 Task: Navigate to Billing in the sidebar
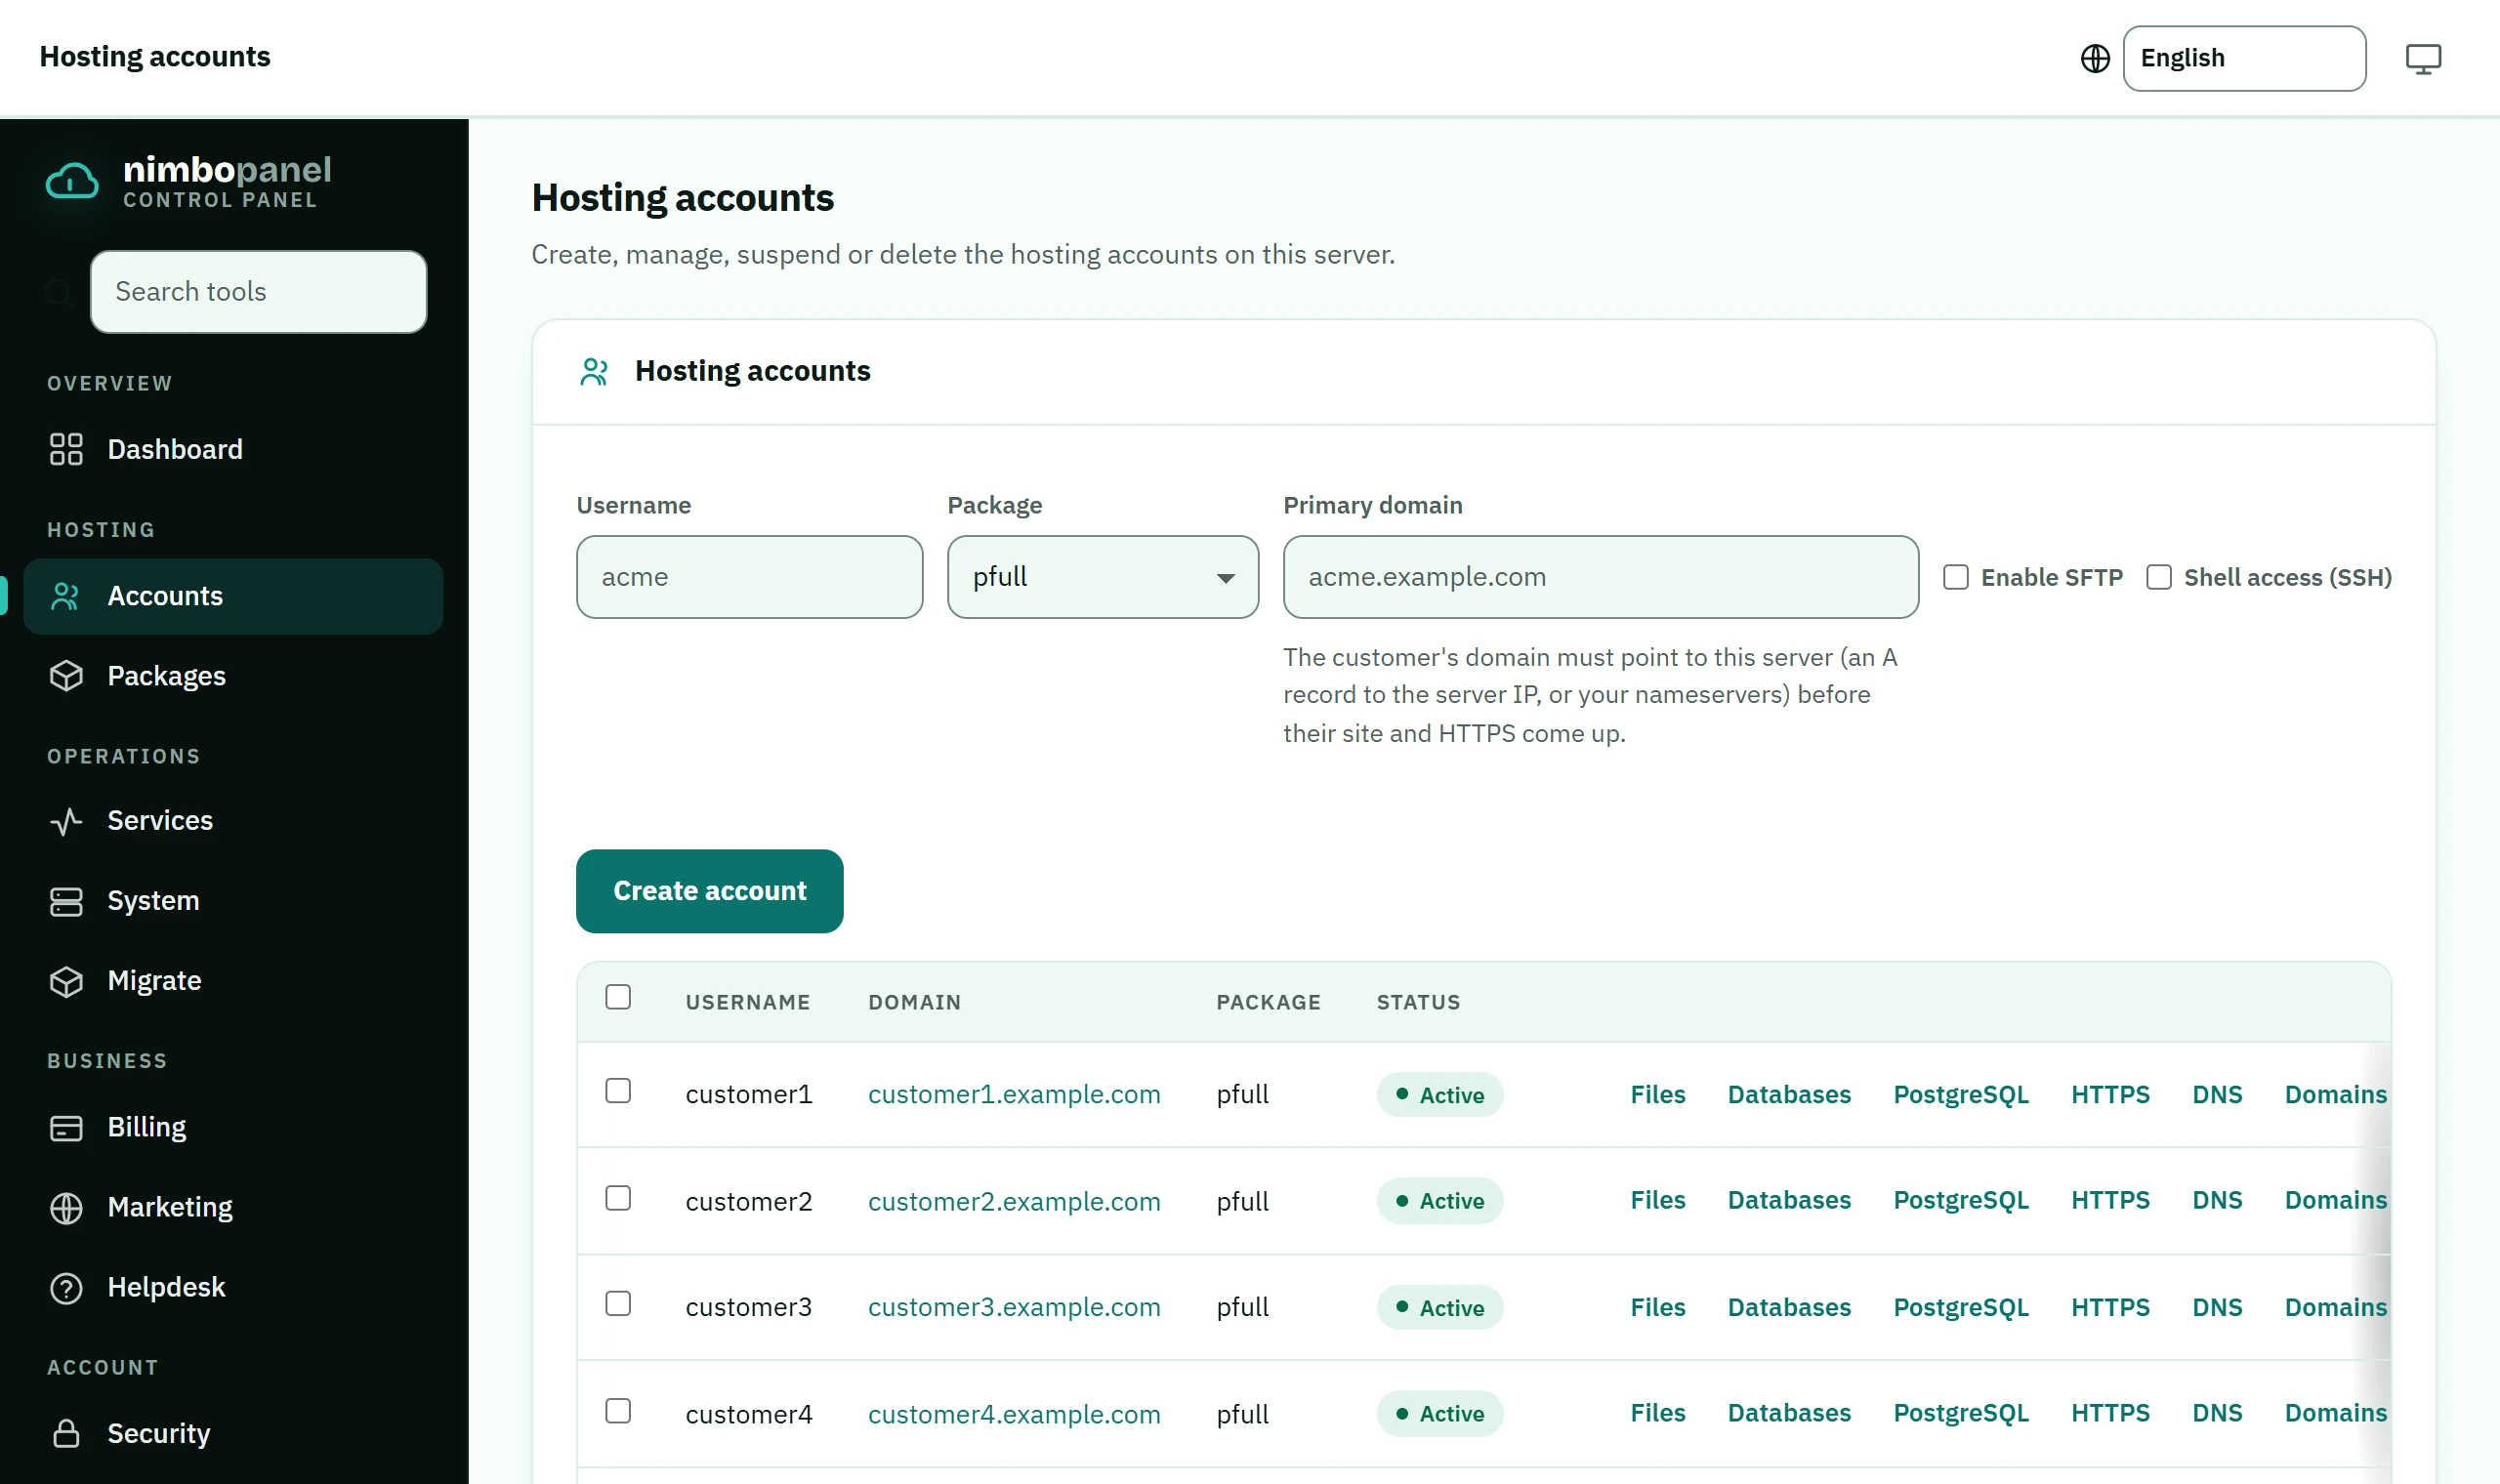coord(233,1127)
